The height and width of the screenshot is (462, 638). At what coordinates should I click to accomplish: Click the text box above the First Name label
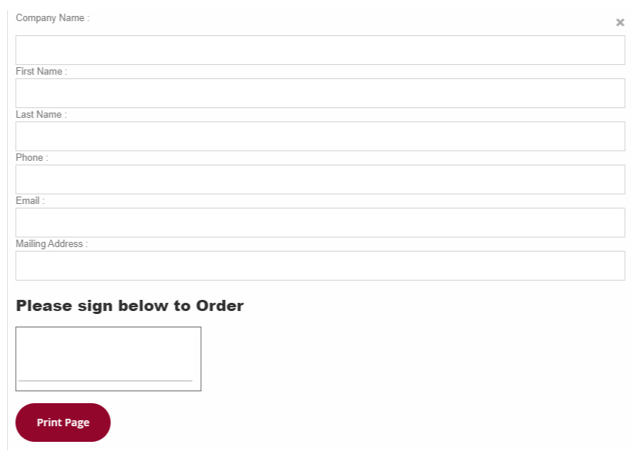pyautogui.click(x=320, y=50)
